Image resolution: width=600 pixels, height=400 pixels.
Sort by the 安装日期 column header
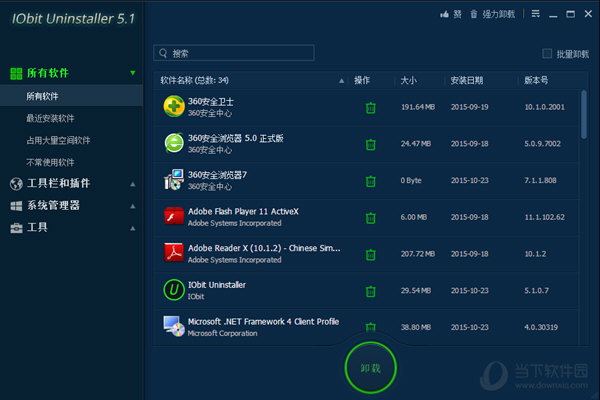tap(467, 80)
